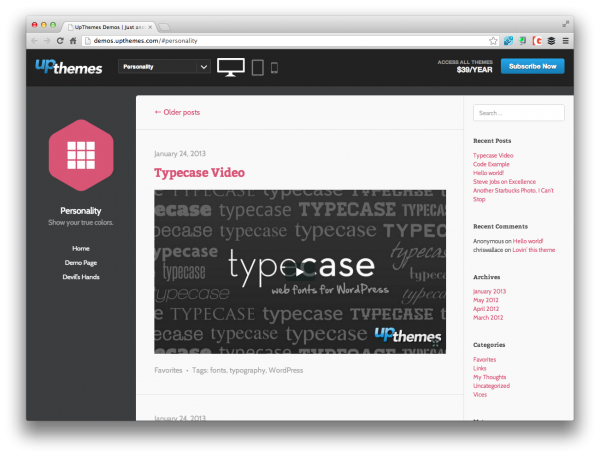Click the WordPress tag link
The image size is (600, 457).
pyautogui.click(x=285, y=370)
